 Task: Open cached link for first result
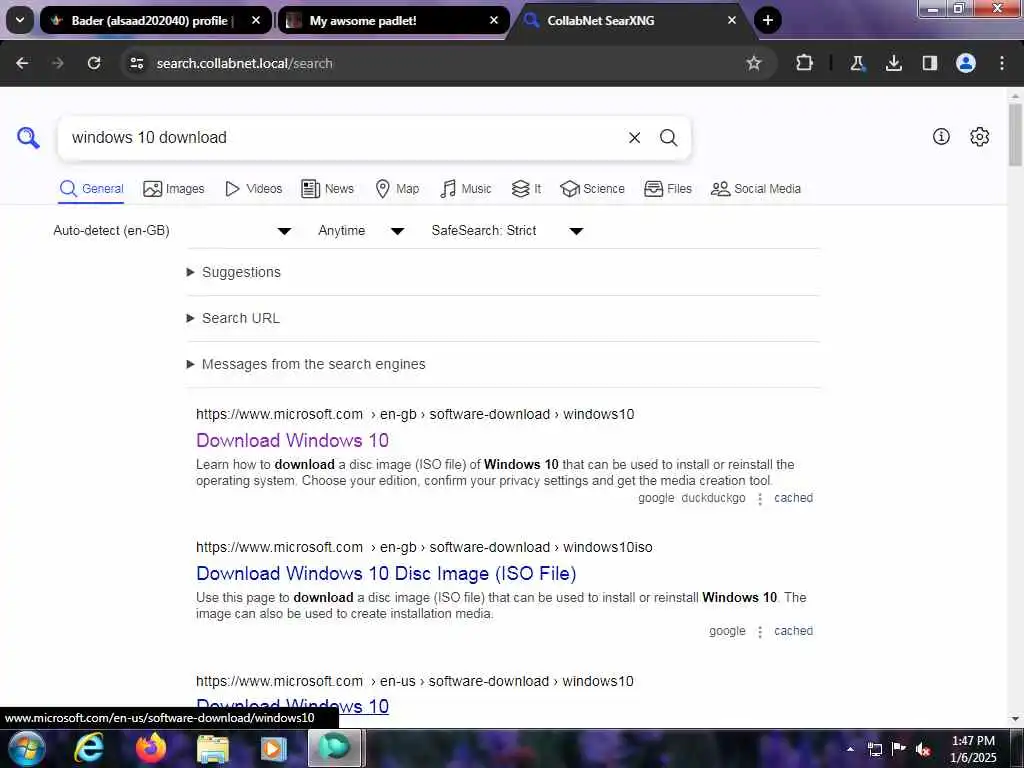click(793, 498)
